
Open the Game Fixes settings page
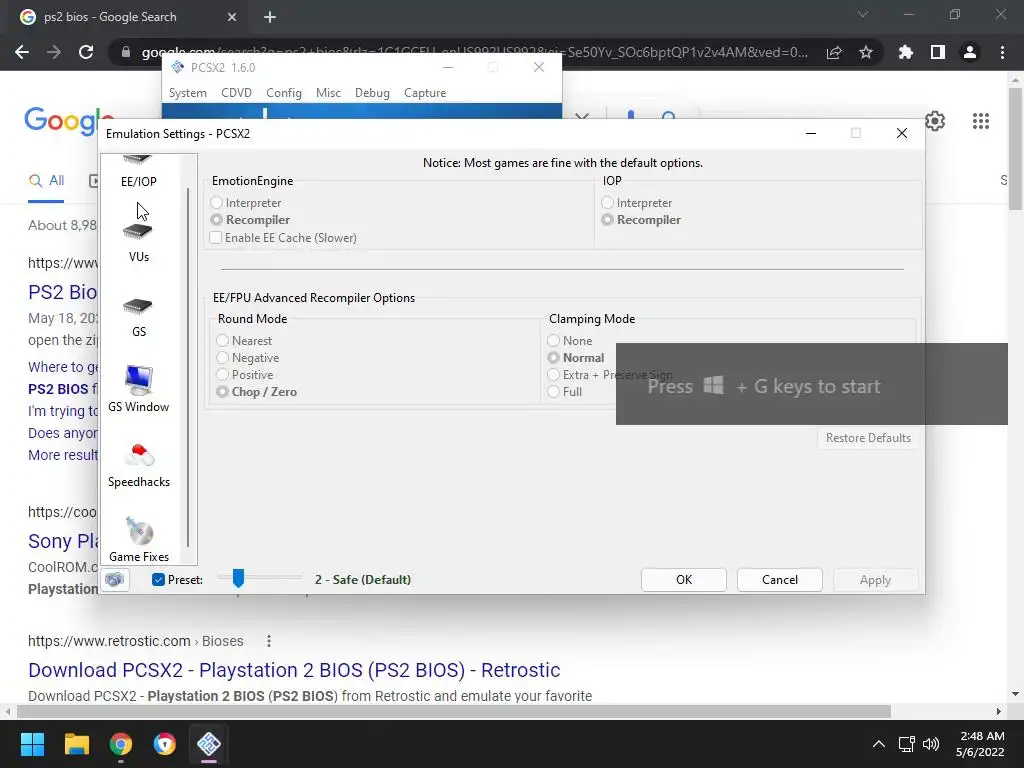[x=138, y=539]
